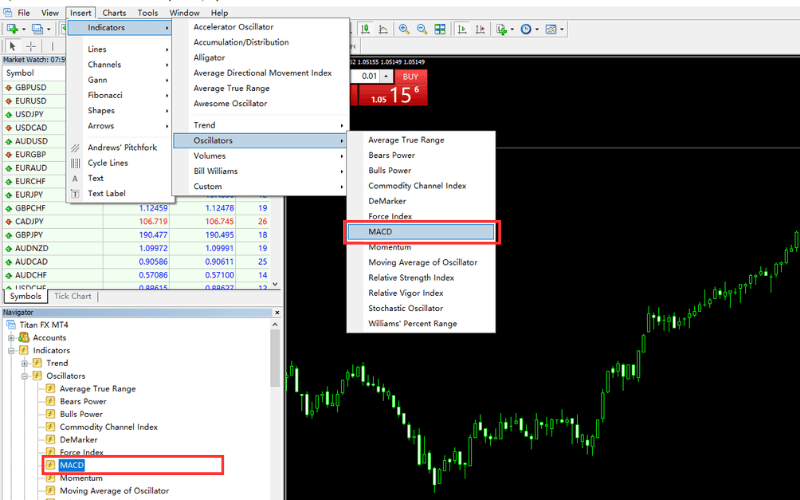
Task: Open the View menu
Action: 50,13
